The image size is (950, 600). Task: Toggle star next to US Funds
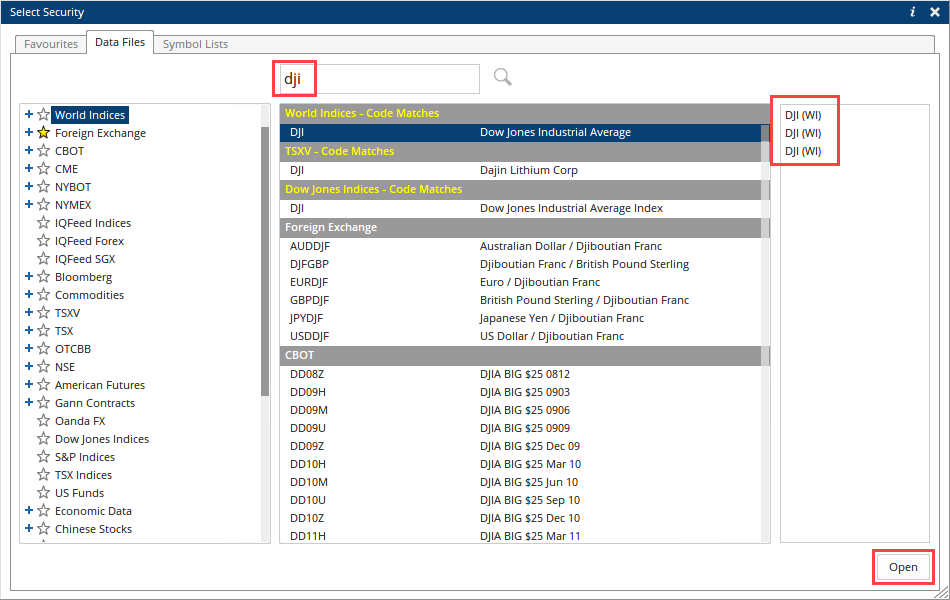44,492
